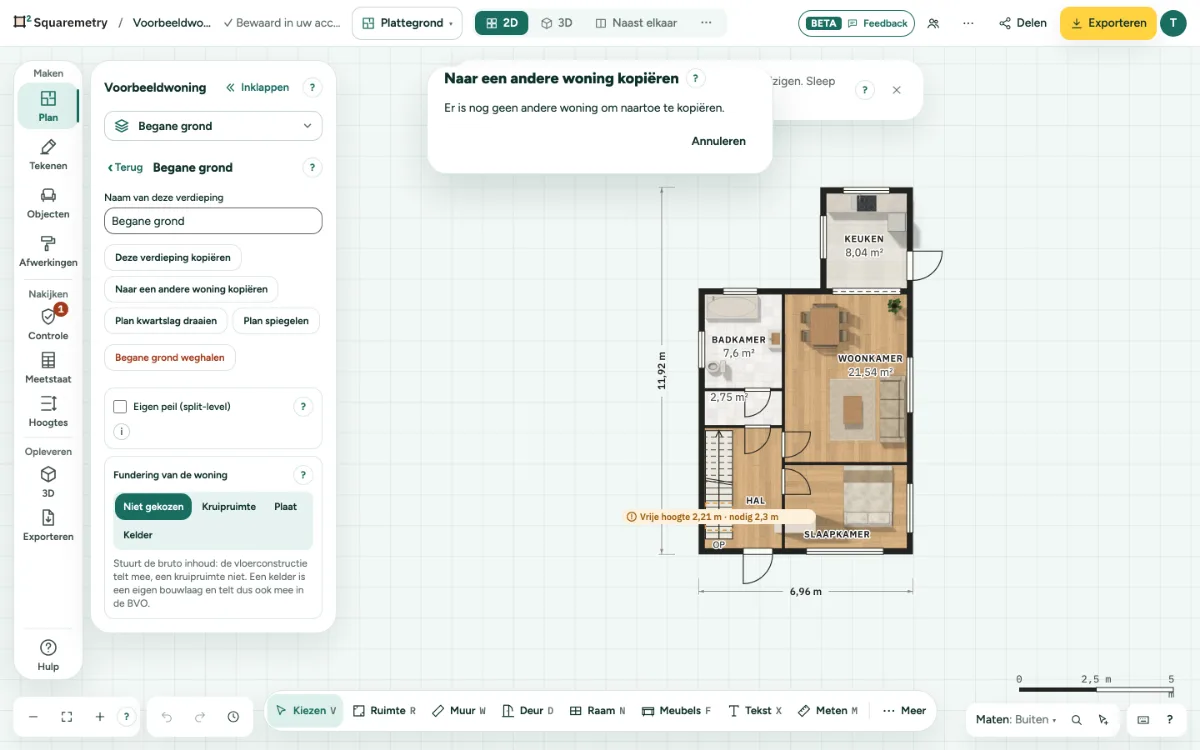Go back with the Terug link
This screenshot has height=750, width=1200.
[125, 168]
